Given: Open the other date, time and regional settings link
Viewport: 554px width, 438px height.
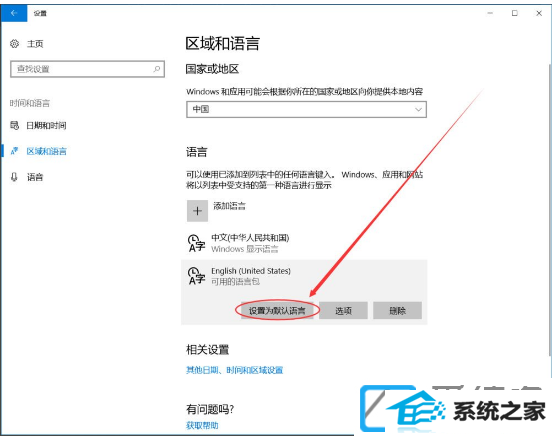Looking at the screenshot, I should [x=235, y=370].
